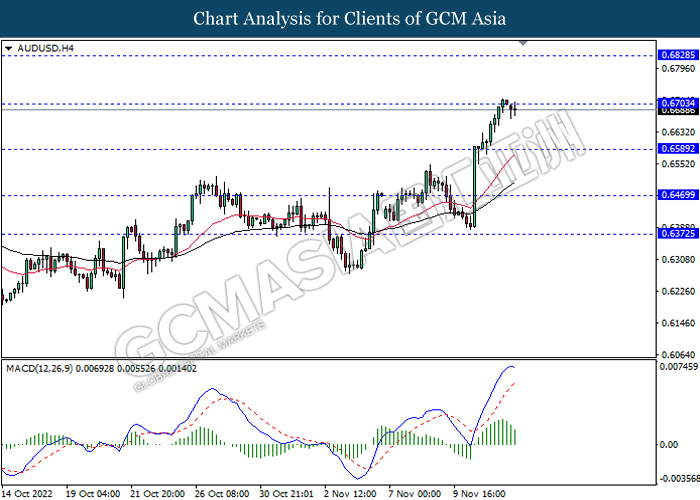Click the 0.60640 price axis value
Screen dimensions: 700x500
coord(678,355)
